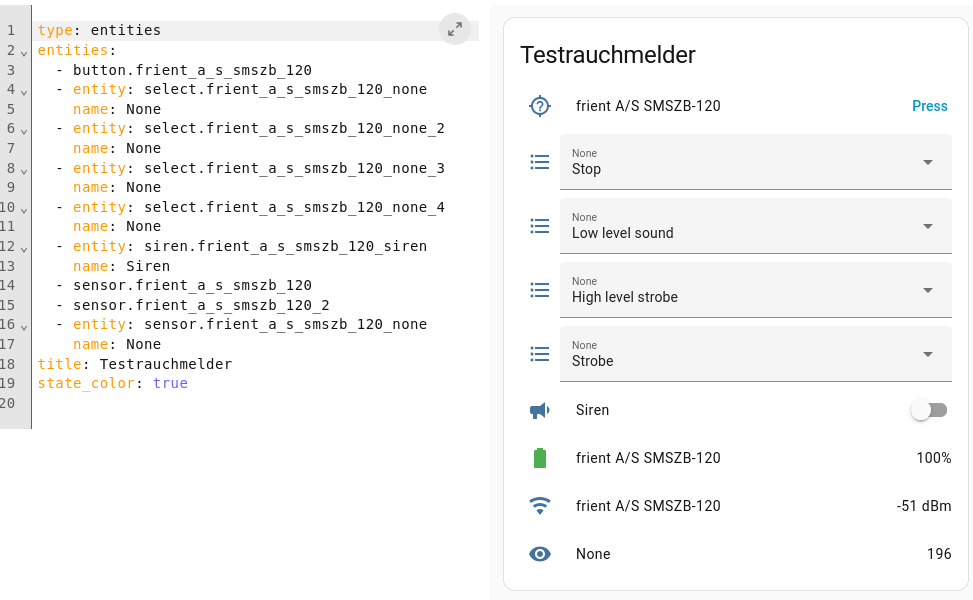Click the list icon beside Low level sound

pyautogui.click(x=540, y=226)
